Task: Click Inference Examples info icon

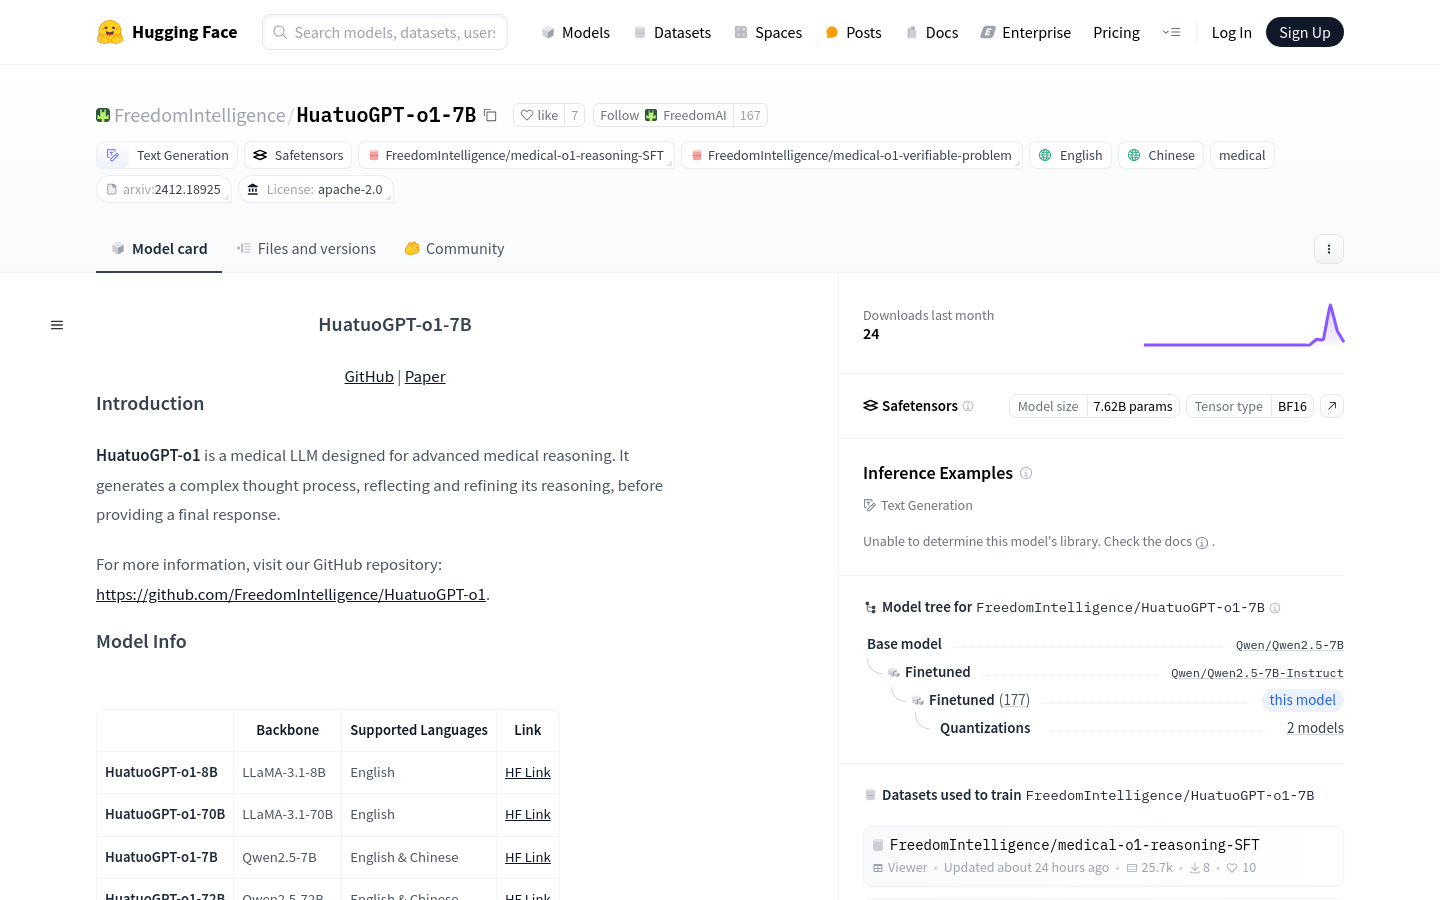Action: tap(1026, 473)
